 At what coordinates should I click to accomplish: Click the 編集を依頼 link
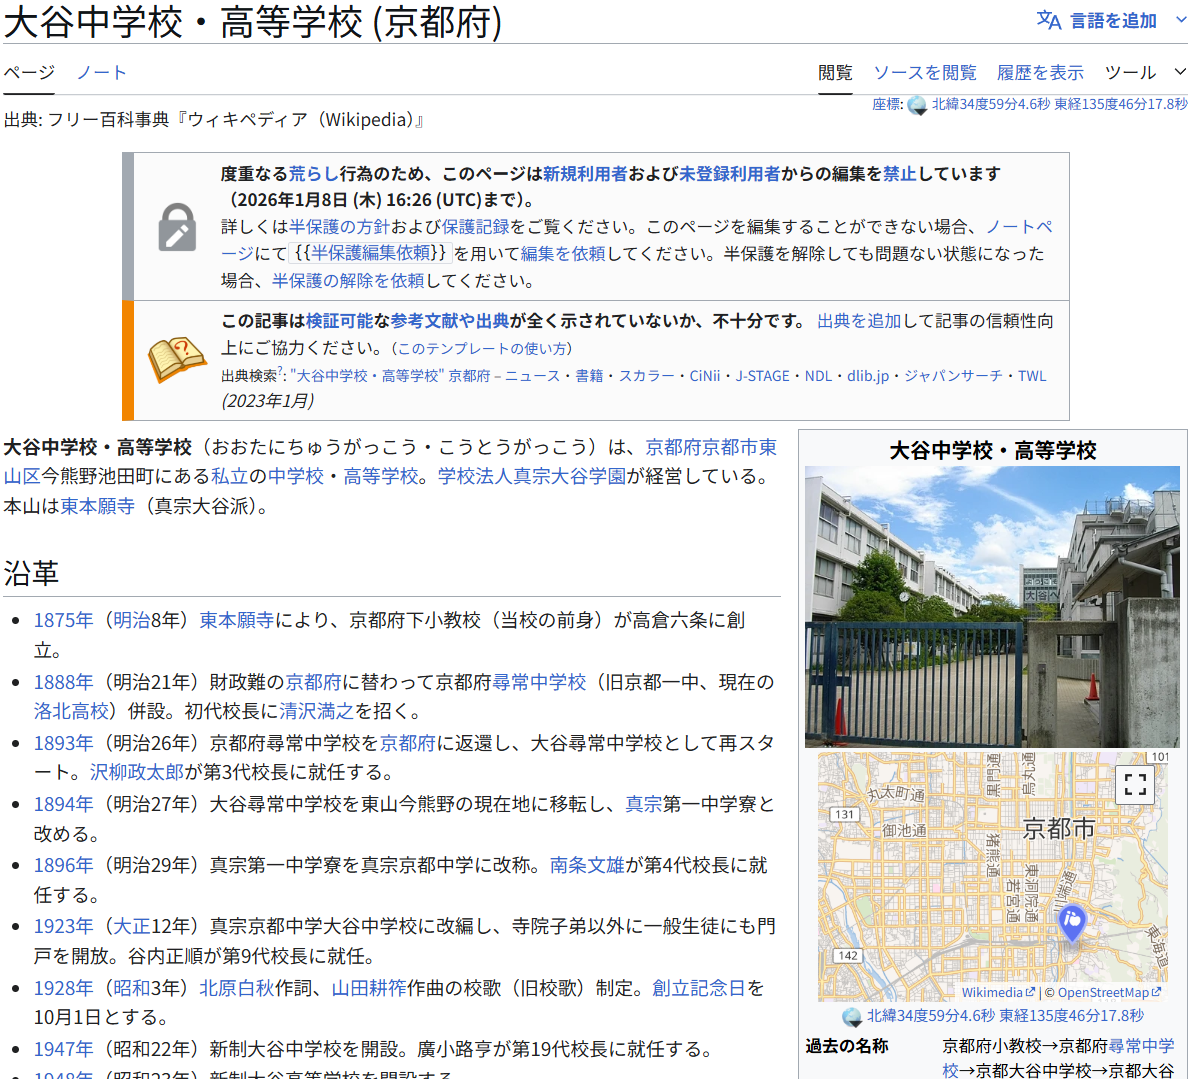[563, 253]
